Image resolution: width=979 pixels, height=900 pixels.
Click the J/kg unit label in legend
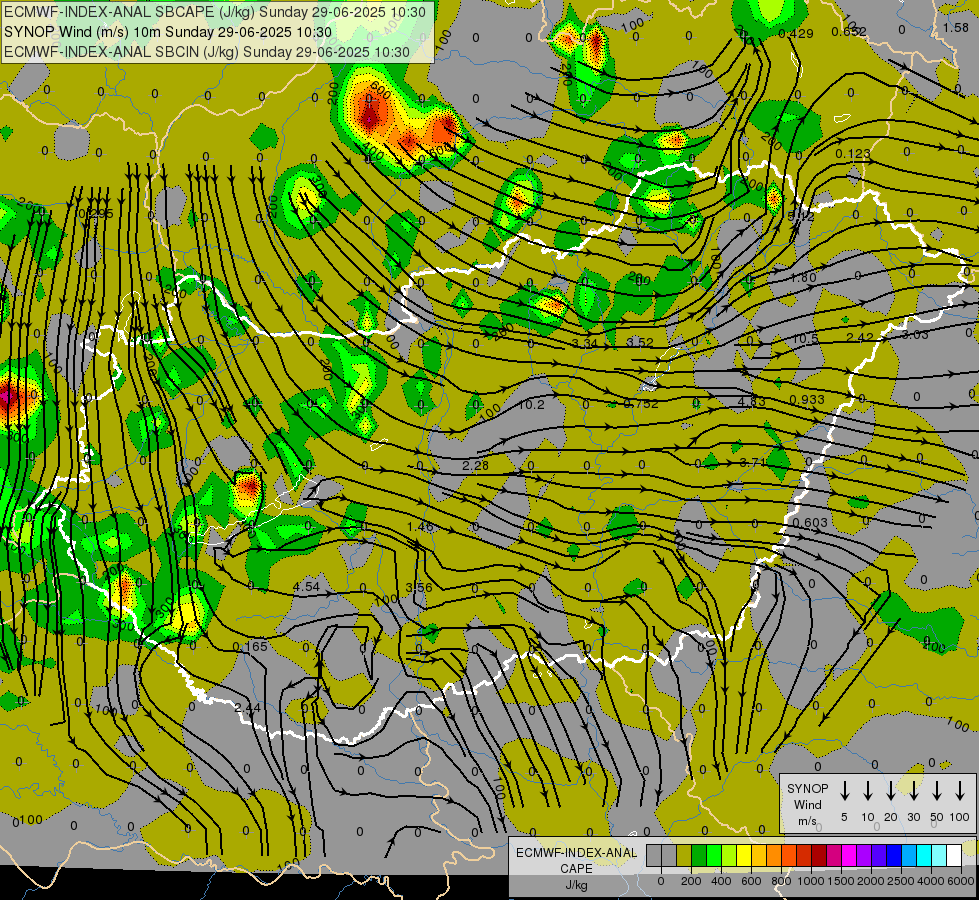tap(576, 885)
